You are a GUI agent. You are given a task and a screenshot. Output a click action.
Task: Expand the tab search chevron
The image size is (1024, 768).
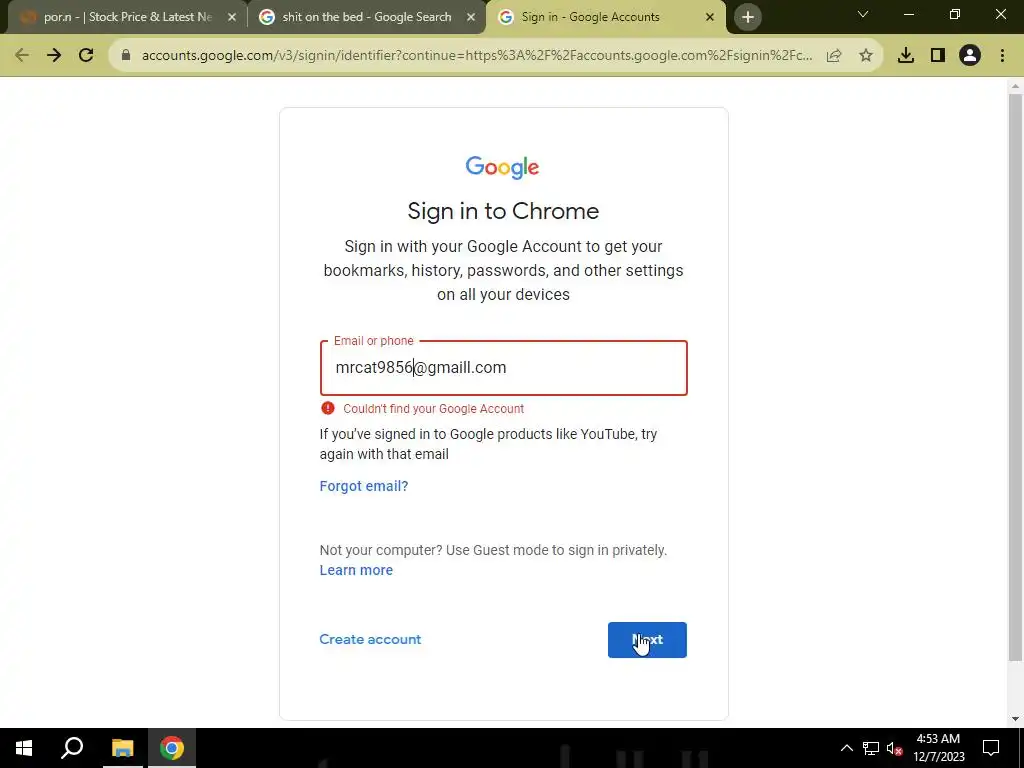[863, 14]
